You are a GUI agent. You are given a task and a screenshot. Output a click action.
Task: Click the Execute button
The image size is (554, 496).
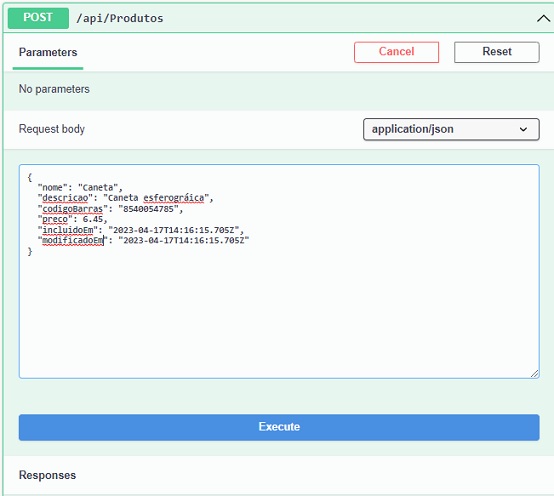pos(279,427)
